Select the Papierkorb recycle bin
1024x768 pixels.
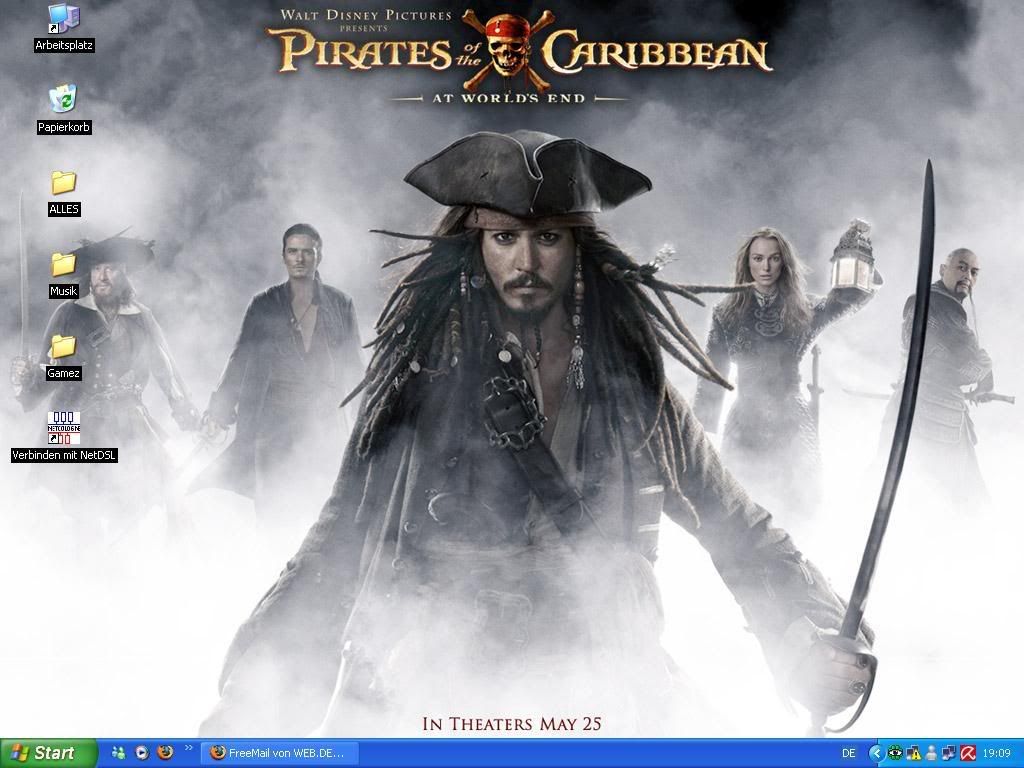(63, 100)
